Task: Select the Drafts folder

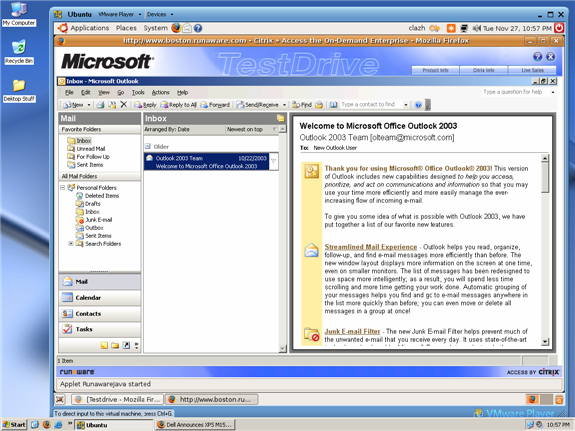Action: tap(93, 204)
